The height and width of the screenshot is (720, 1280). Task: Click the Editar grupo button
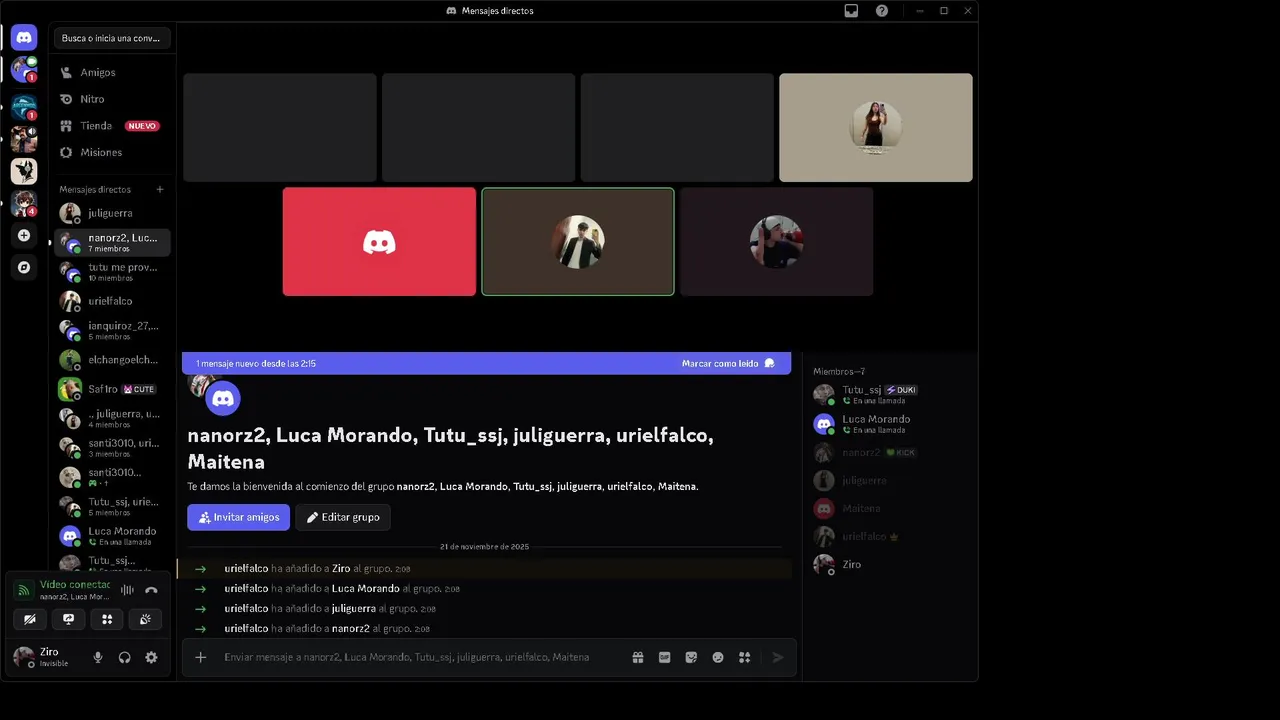pos(343,517)
